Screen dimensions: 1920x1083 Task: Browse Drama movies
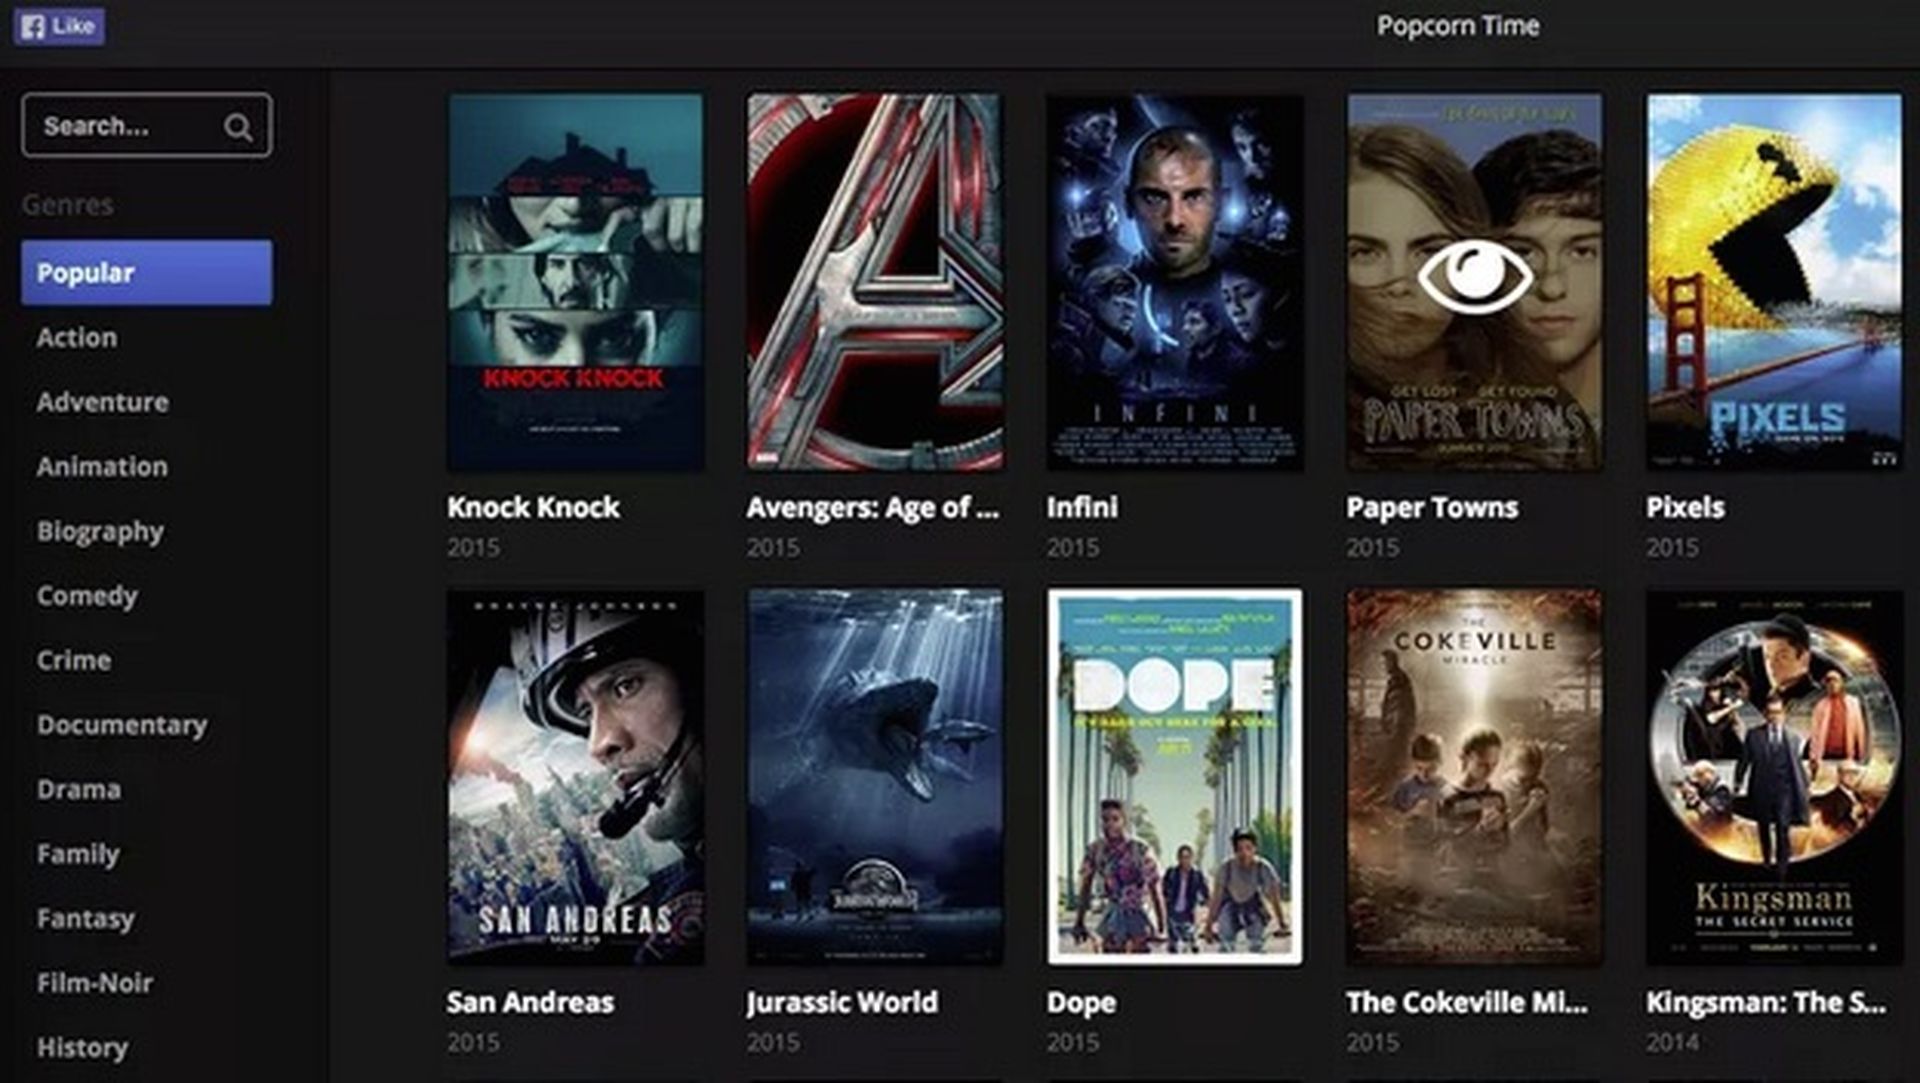[80, 789]
